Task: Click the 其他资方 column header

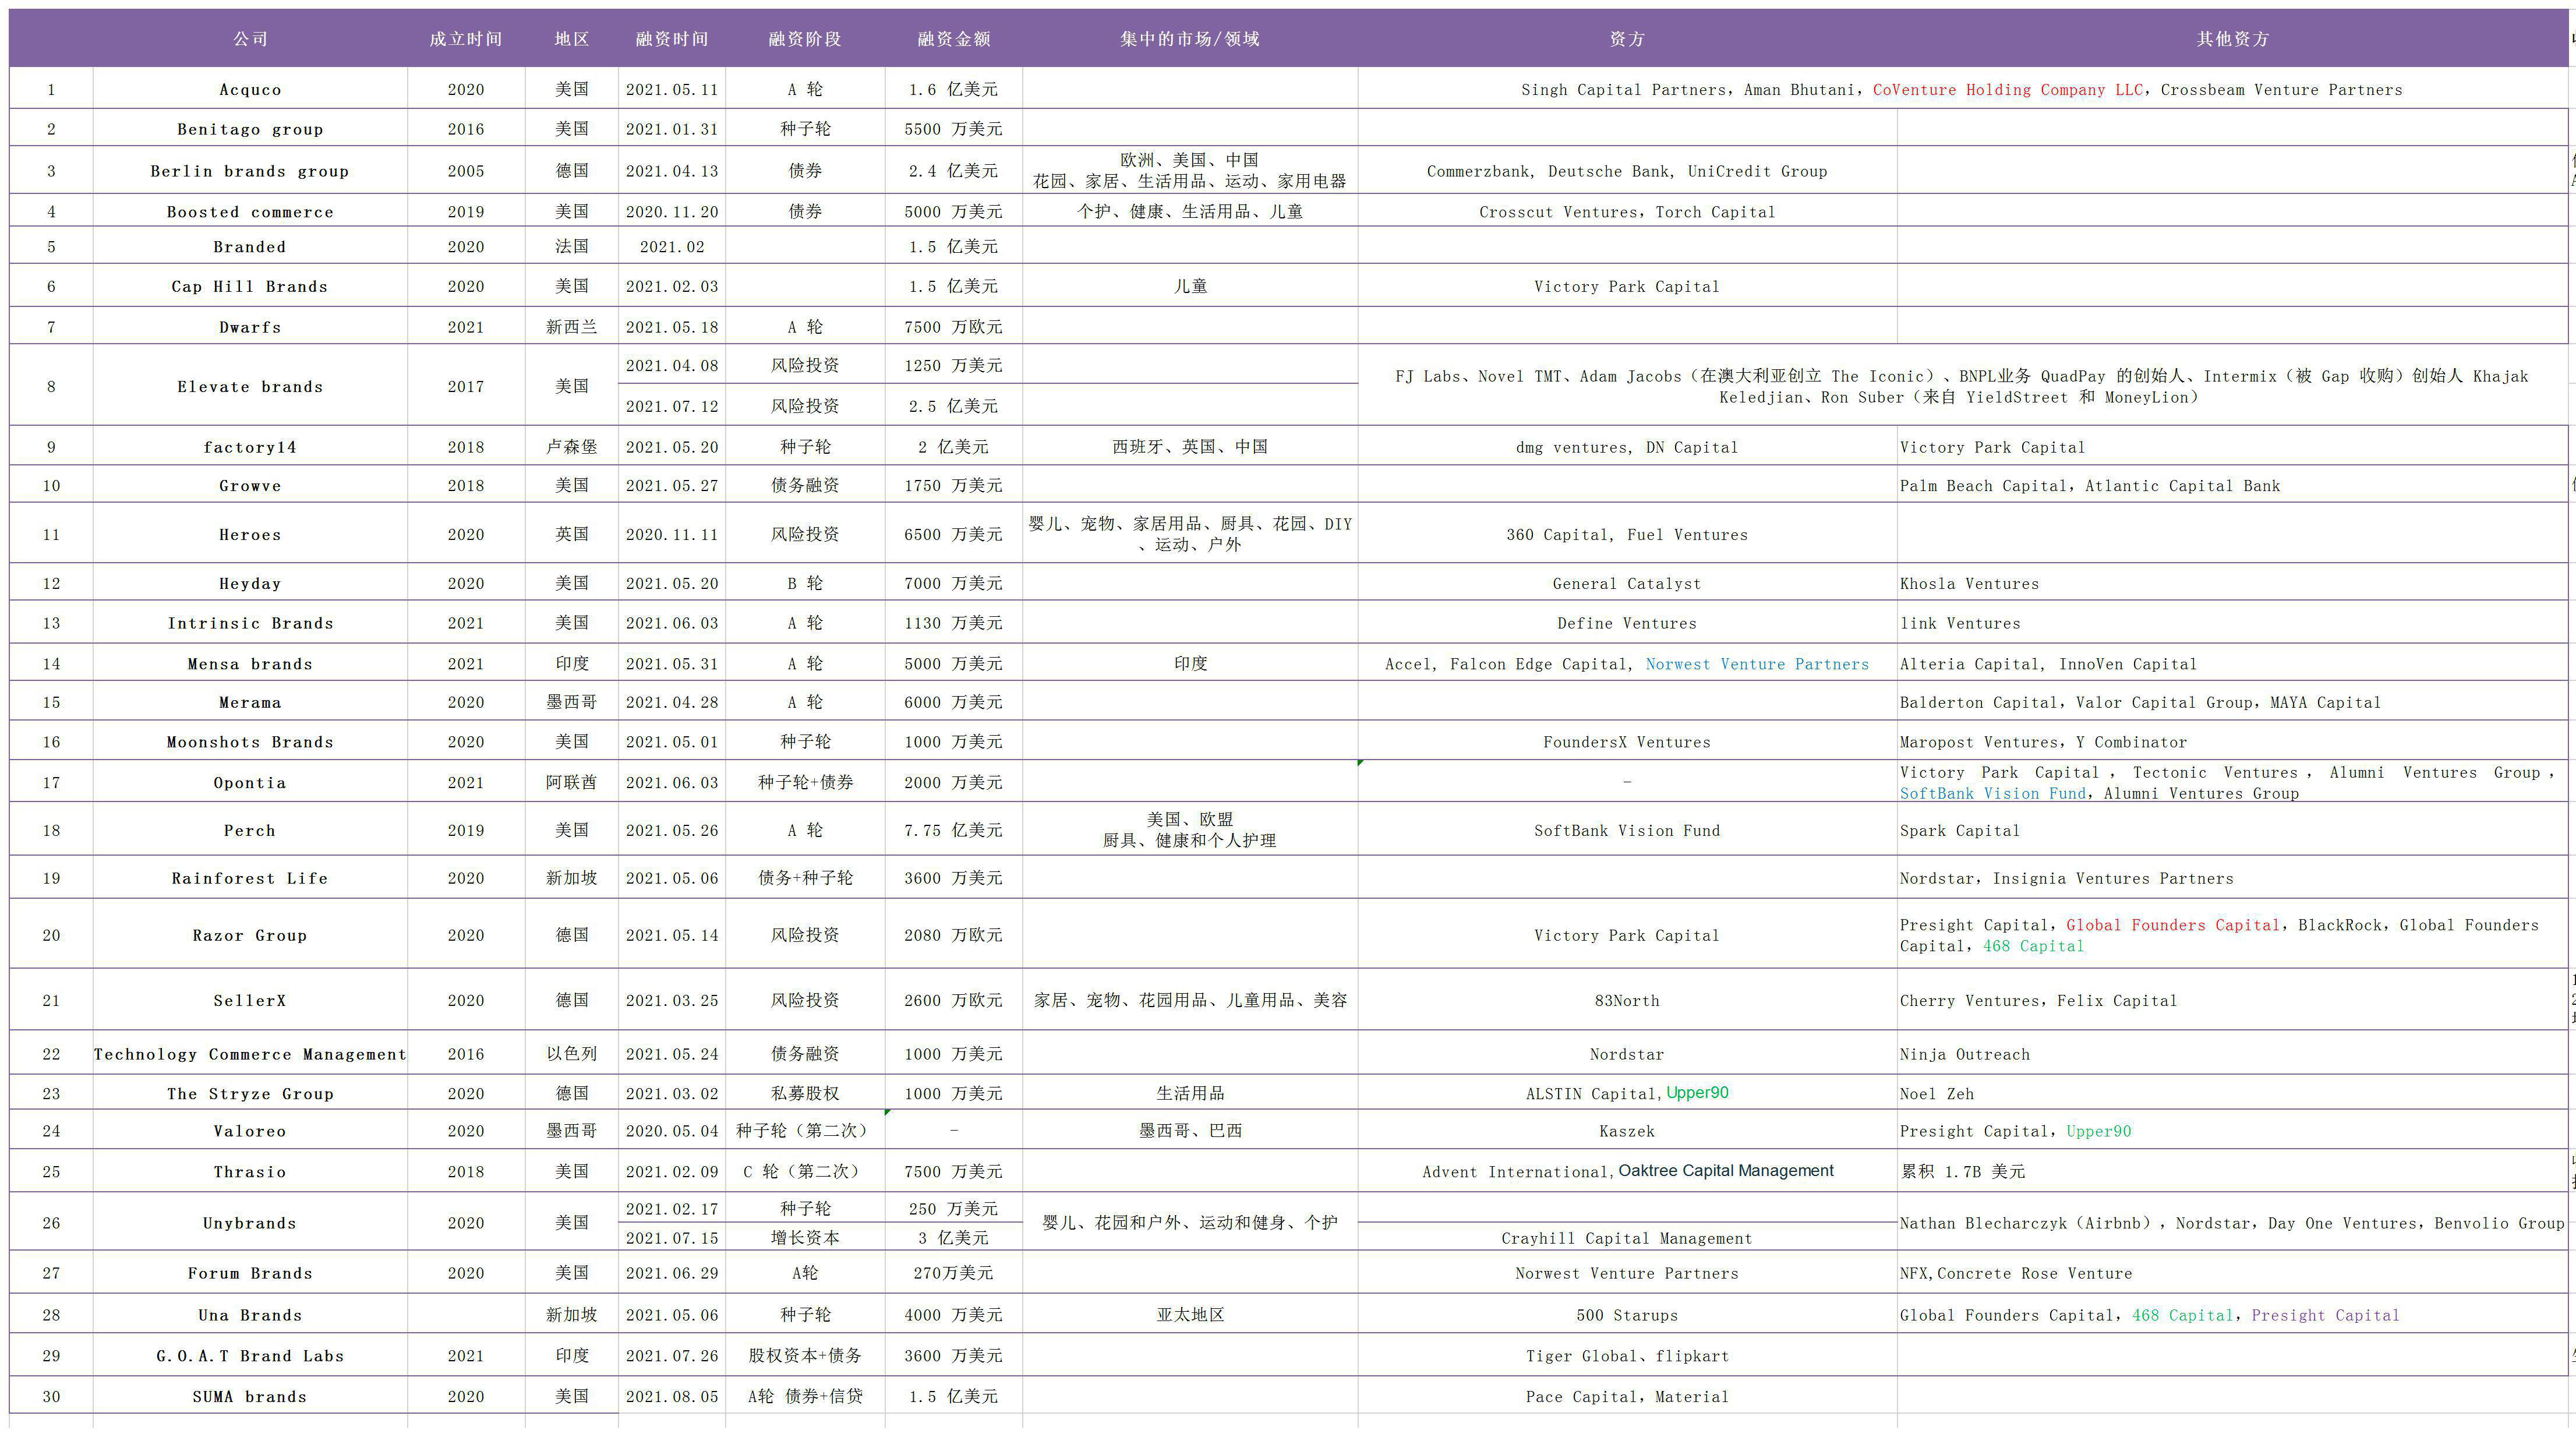Action: point(2232,39)
